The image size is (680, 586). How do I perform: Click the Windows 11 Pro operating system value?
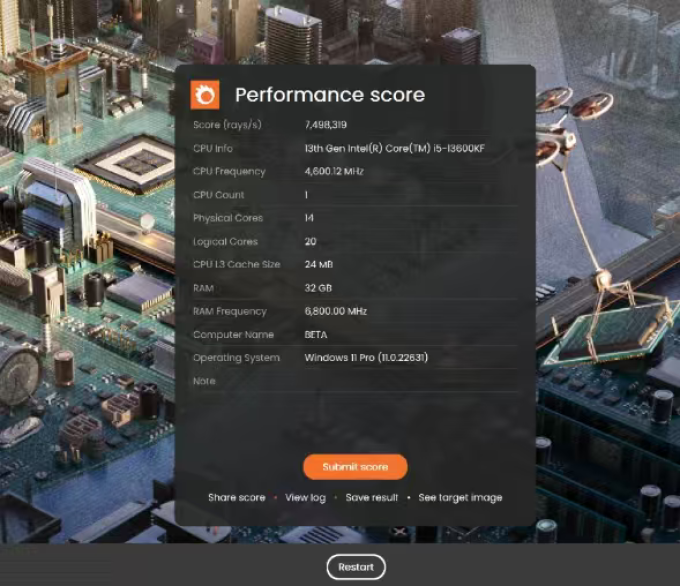coord(366,357)
